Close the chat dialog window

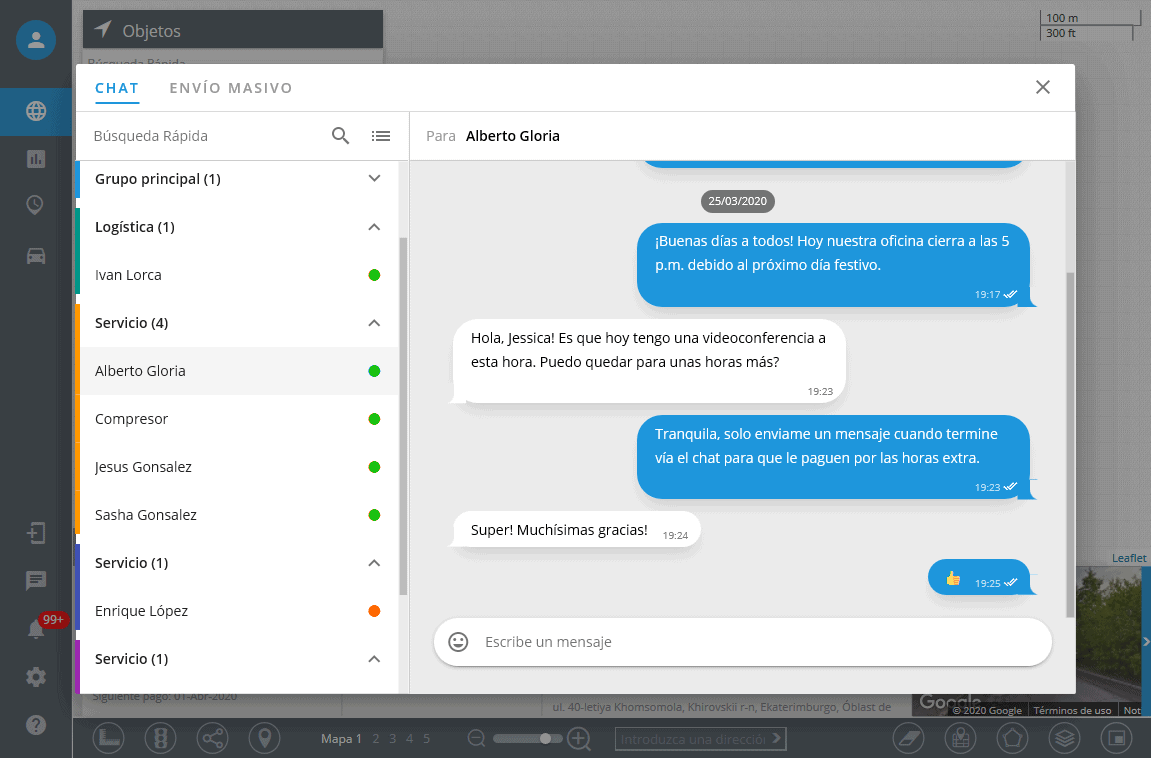pyautogui.click(x=1043, y=87)
